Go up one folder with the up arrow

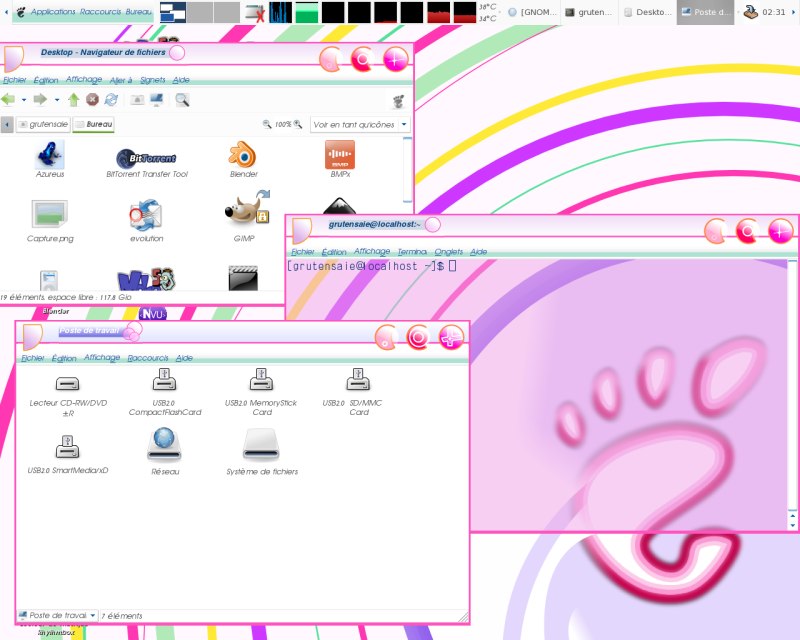tap(73, 100)
